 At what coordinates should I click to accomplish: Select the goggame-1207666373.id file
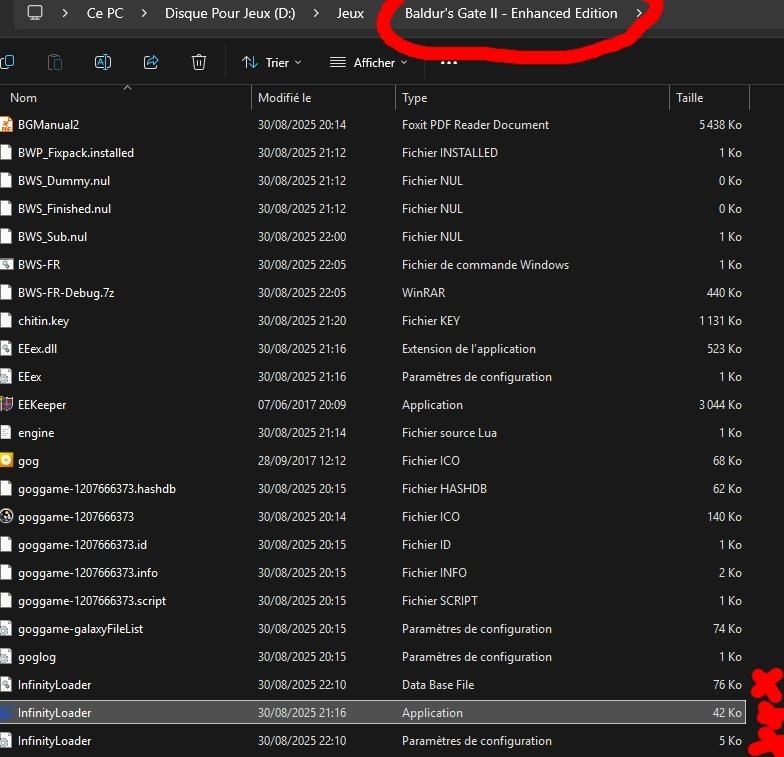pyautogui.click(x=82, y=544)
